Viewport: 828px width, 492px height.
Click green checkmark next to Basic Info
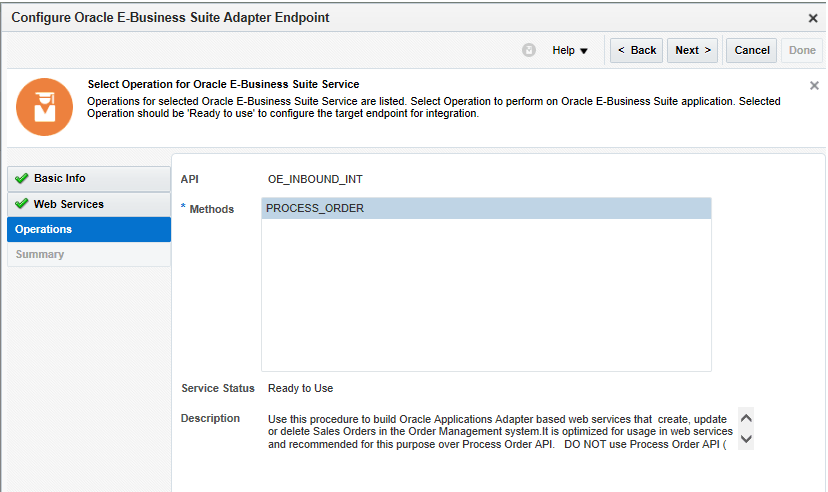tap(21, 179)
